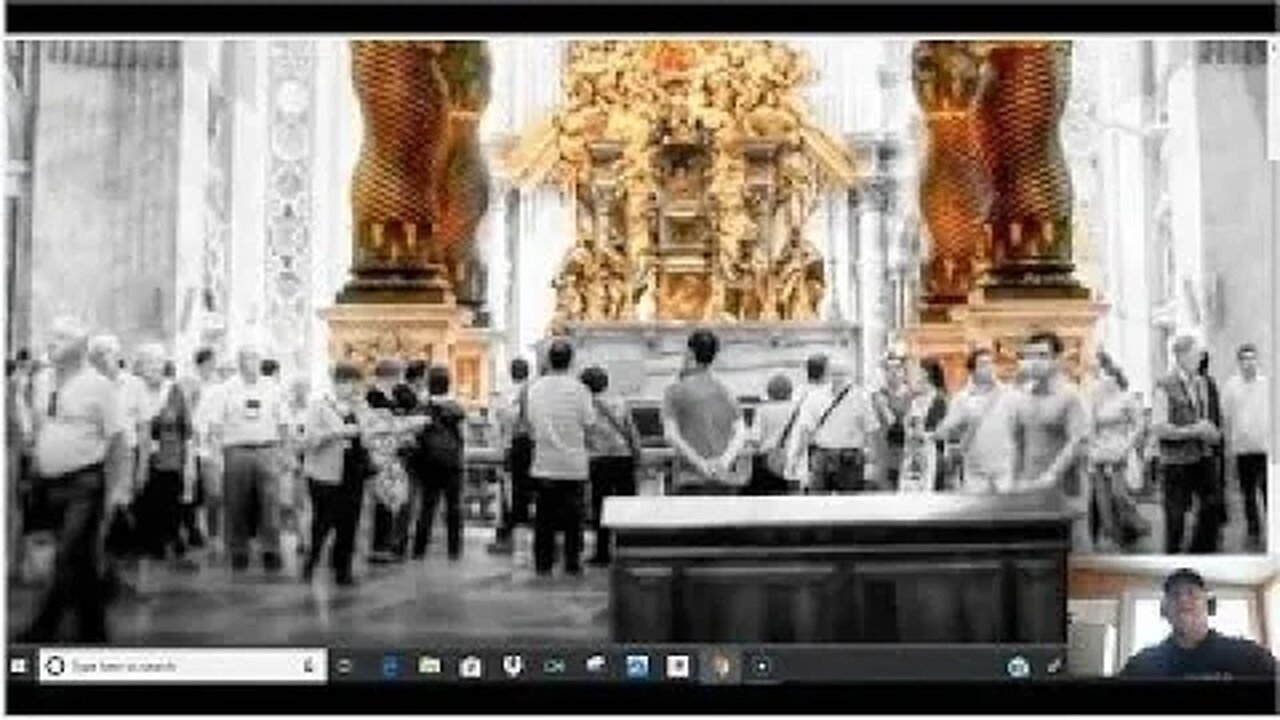Select the speaker's webcam thumbnail
Image resolution: width=1280 pixels, height=720 pixels.
[x=1172, y=616]
